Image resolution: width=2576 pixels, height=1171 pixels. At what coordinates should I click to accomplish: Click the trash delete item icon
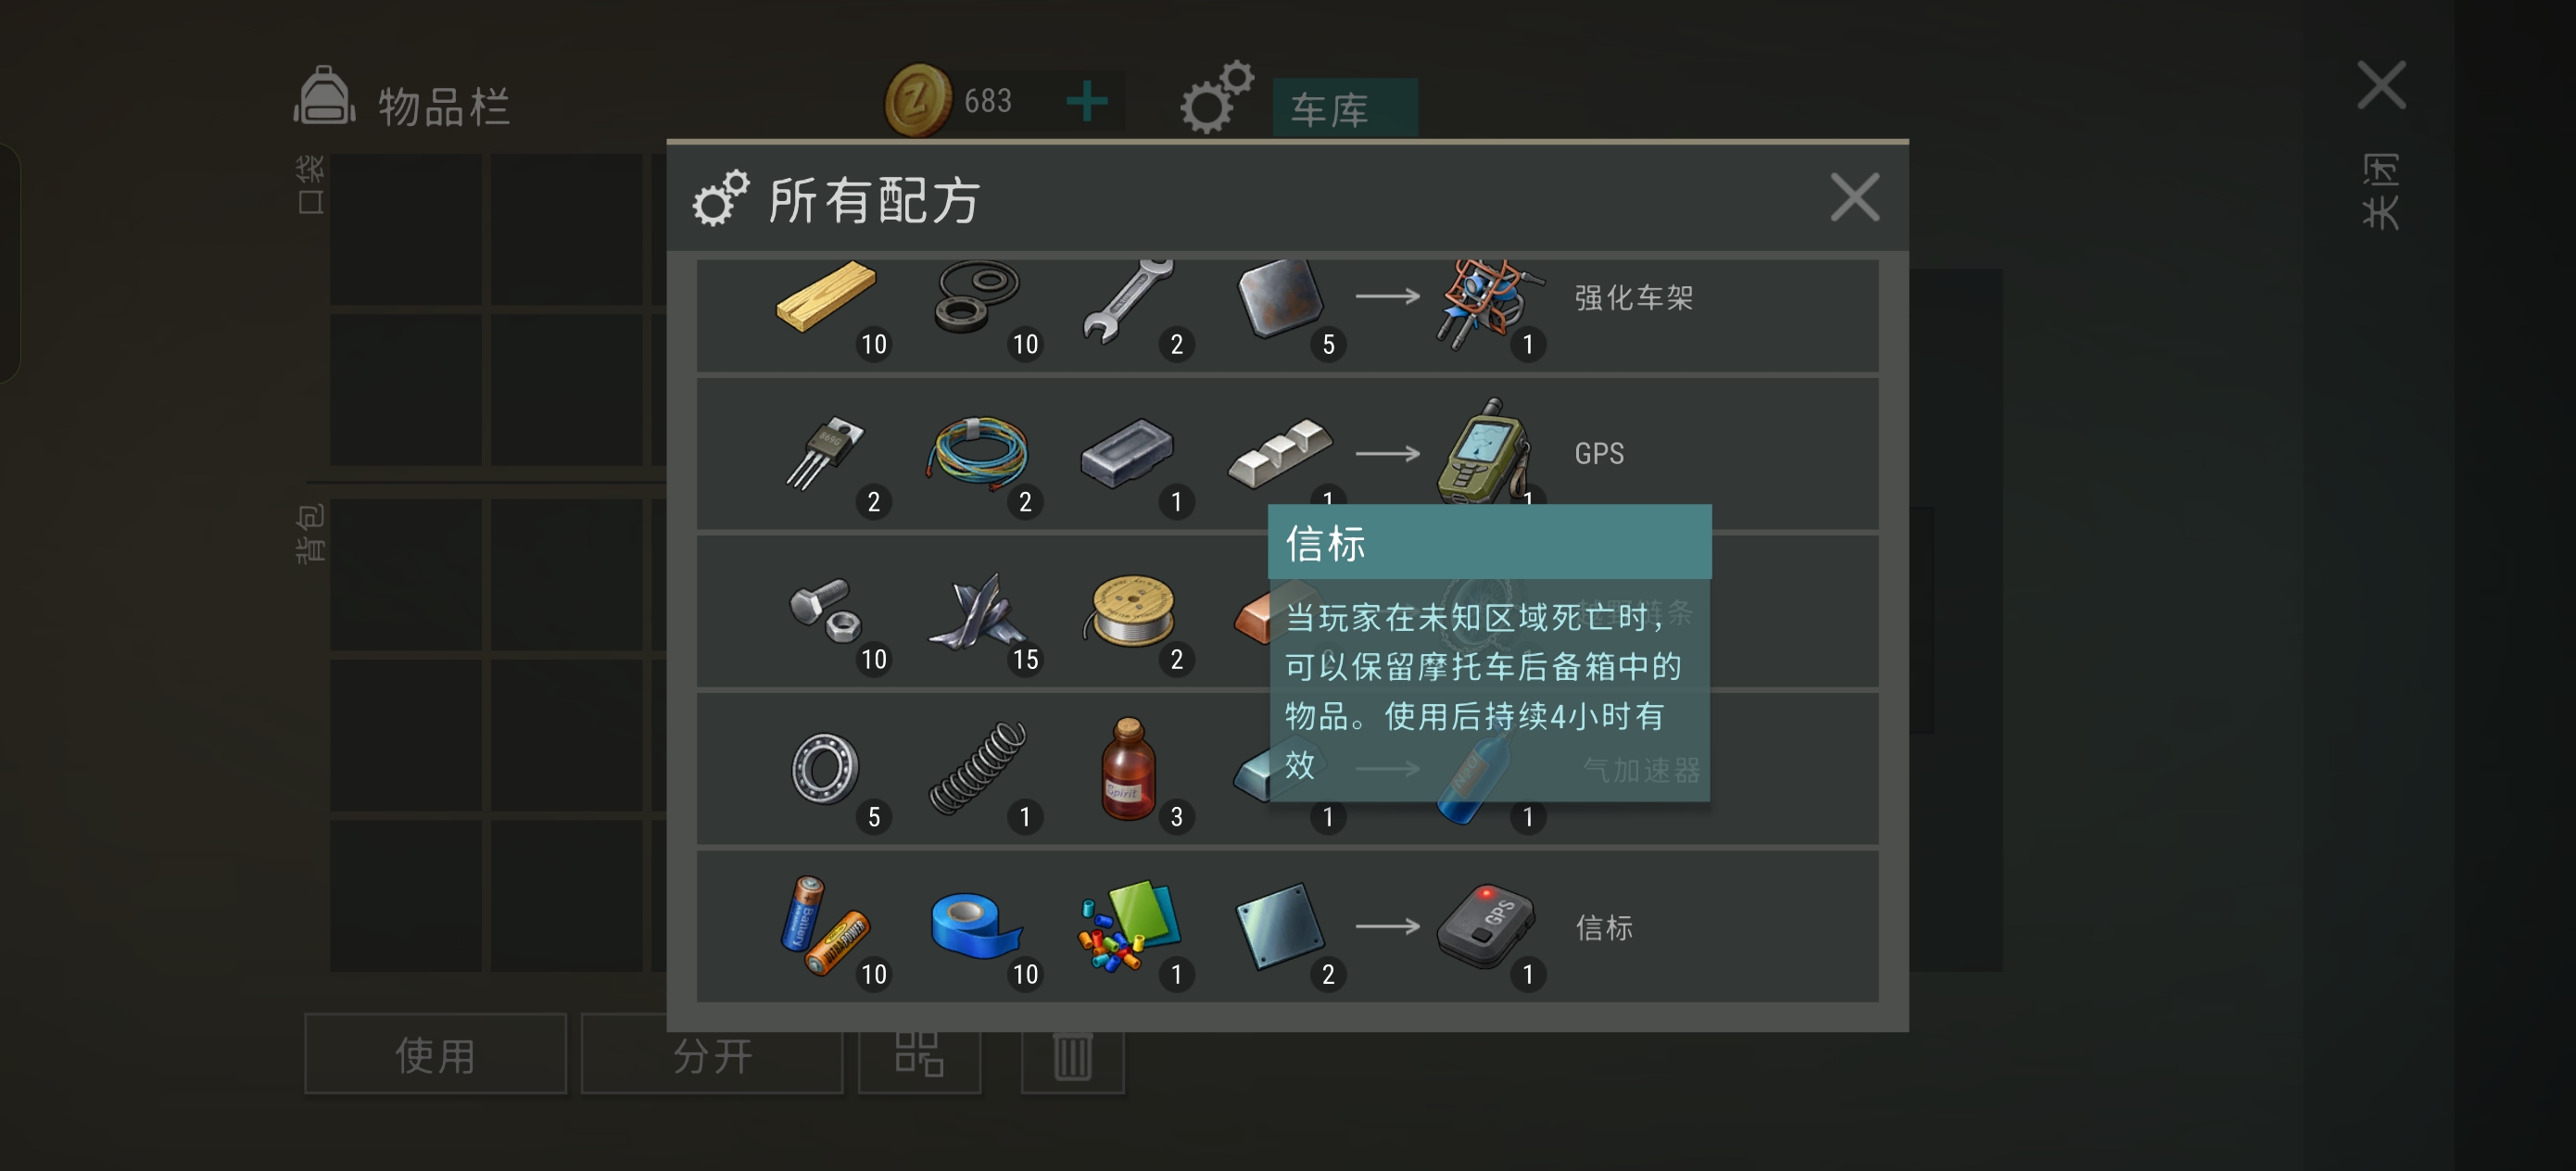[x=1072, y=1056]
